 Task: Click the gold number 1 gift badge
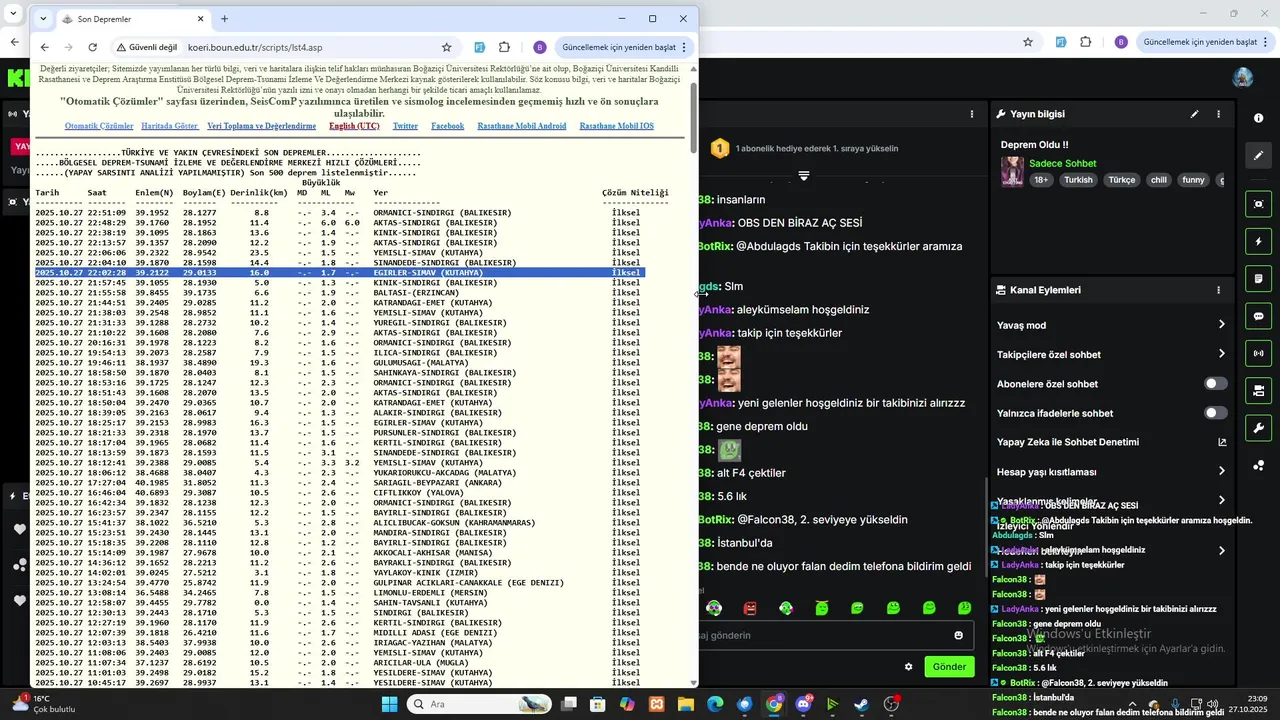[719, 148]
